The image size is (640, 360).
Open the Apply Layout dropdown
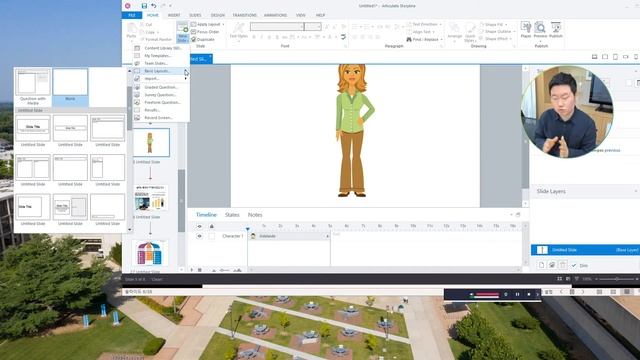[x=208, y=24]
